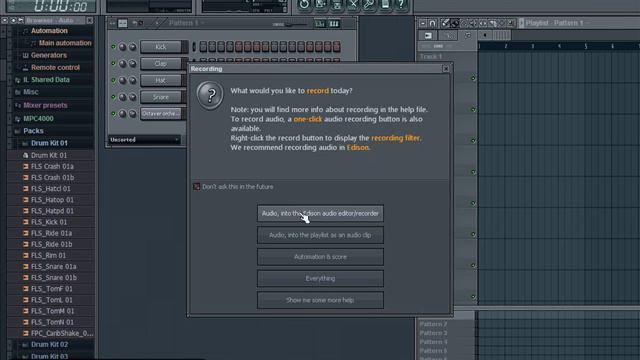Image resolution: width=640 pixels, height=360 pixels.
Task: Click the Generators plug icon in browser
Action: (x=25, y=56)
